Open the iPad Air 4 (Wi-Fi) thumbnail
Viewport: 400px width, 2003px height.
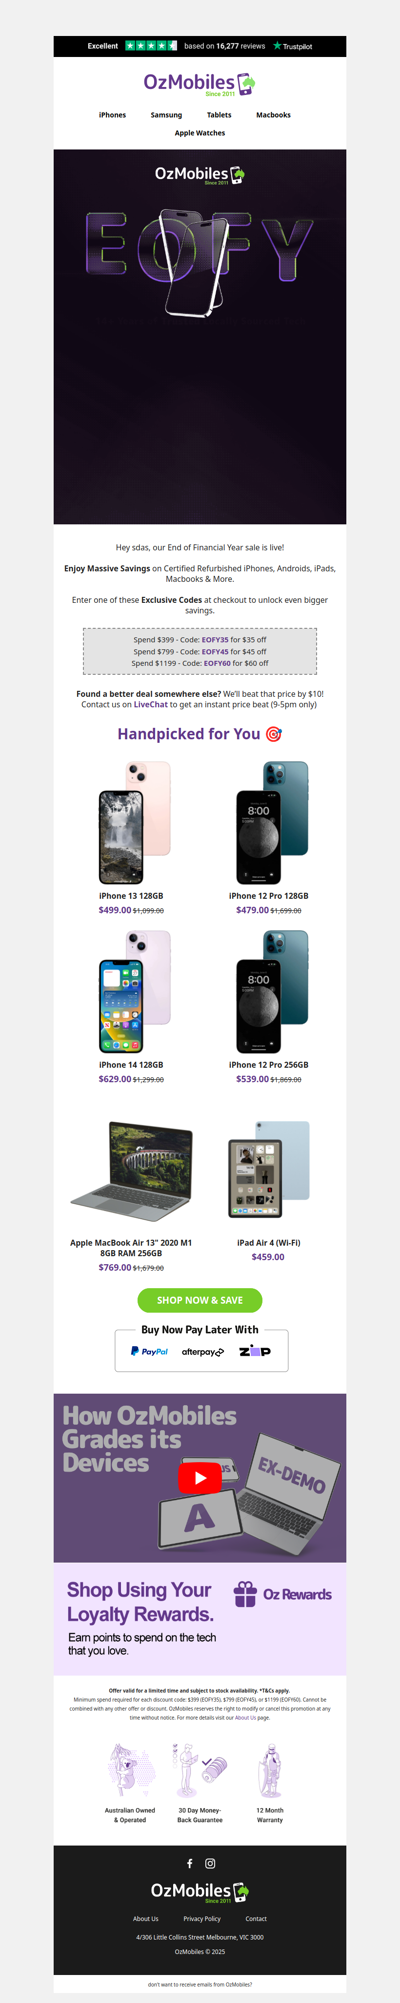268,1169
